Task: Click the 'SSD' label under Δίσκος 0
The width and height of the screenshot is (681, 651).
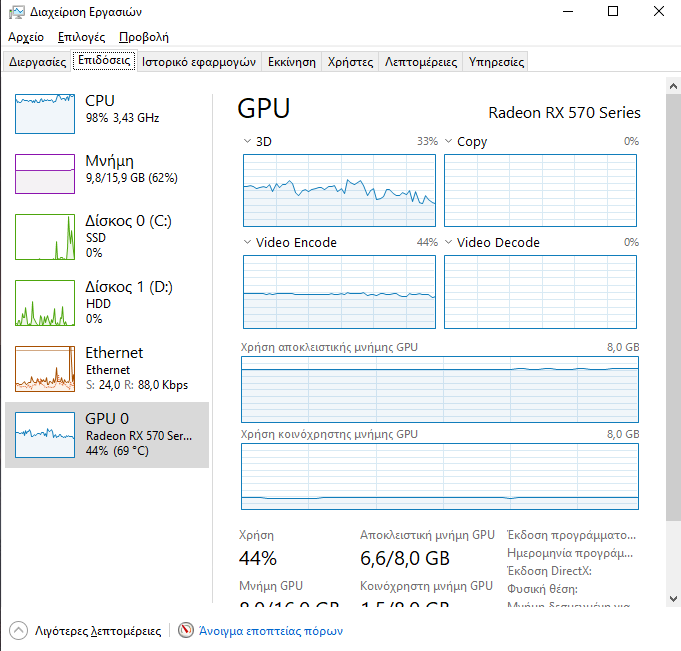Action: point(96,238)
